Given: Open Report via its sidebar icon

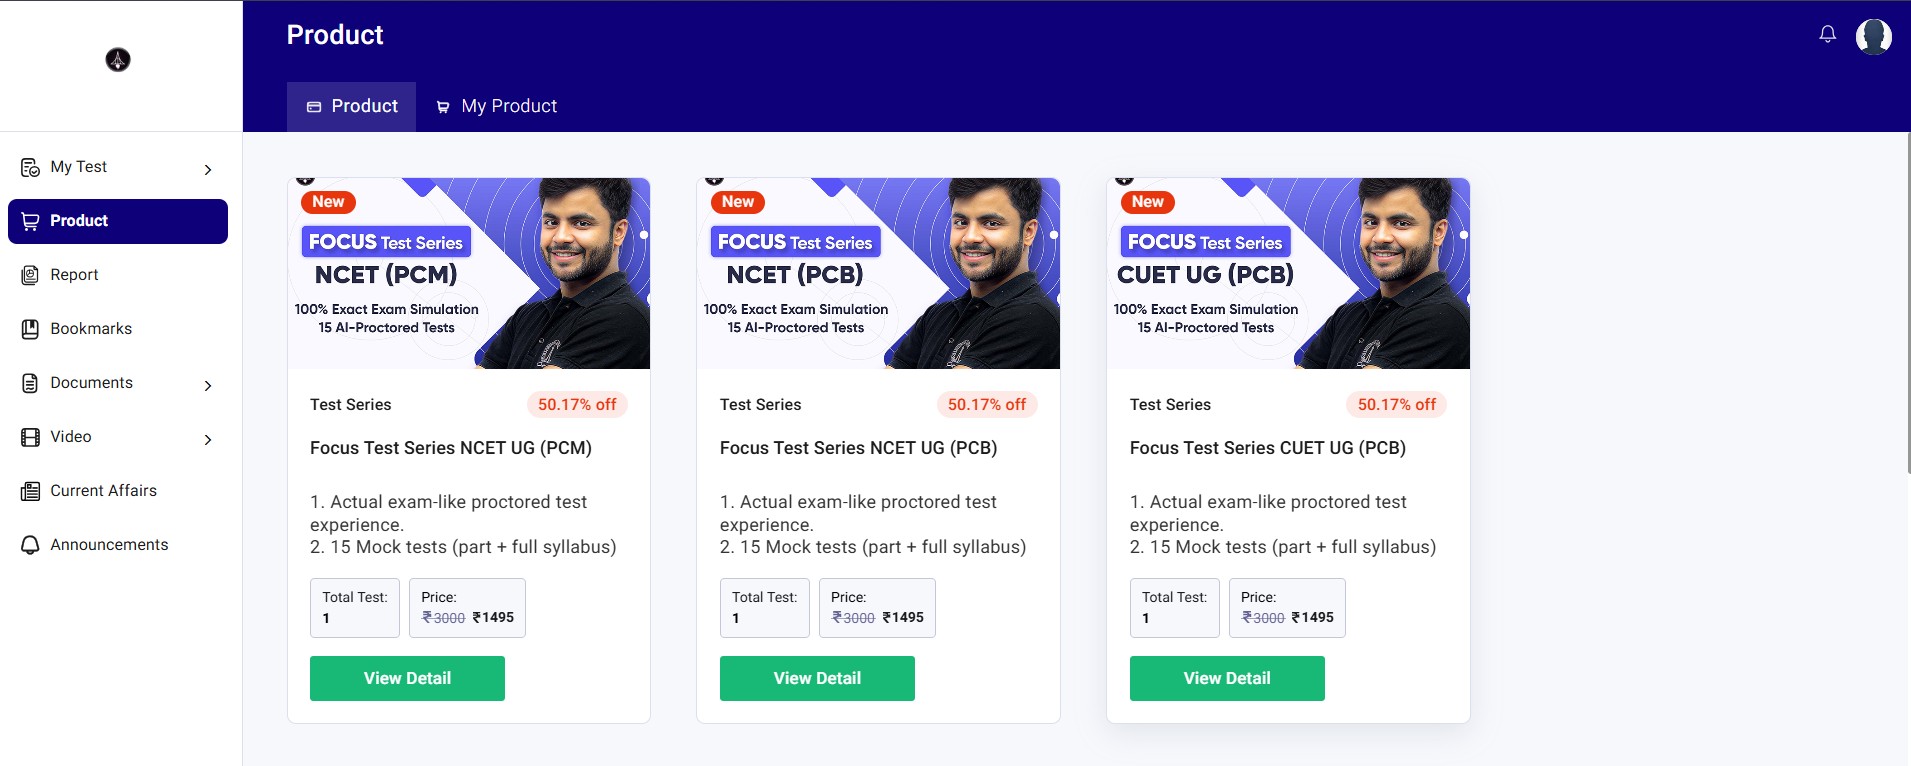Looking at the screenshot, I should (x=29, y=274).
